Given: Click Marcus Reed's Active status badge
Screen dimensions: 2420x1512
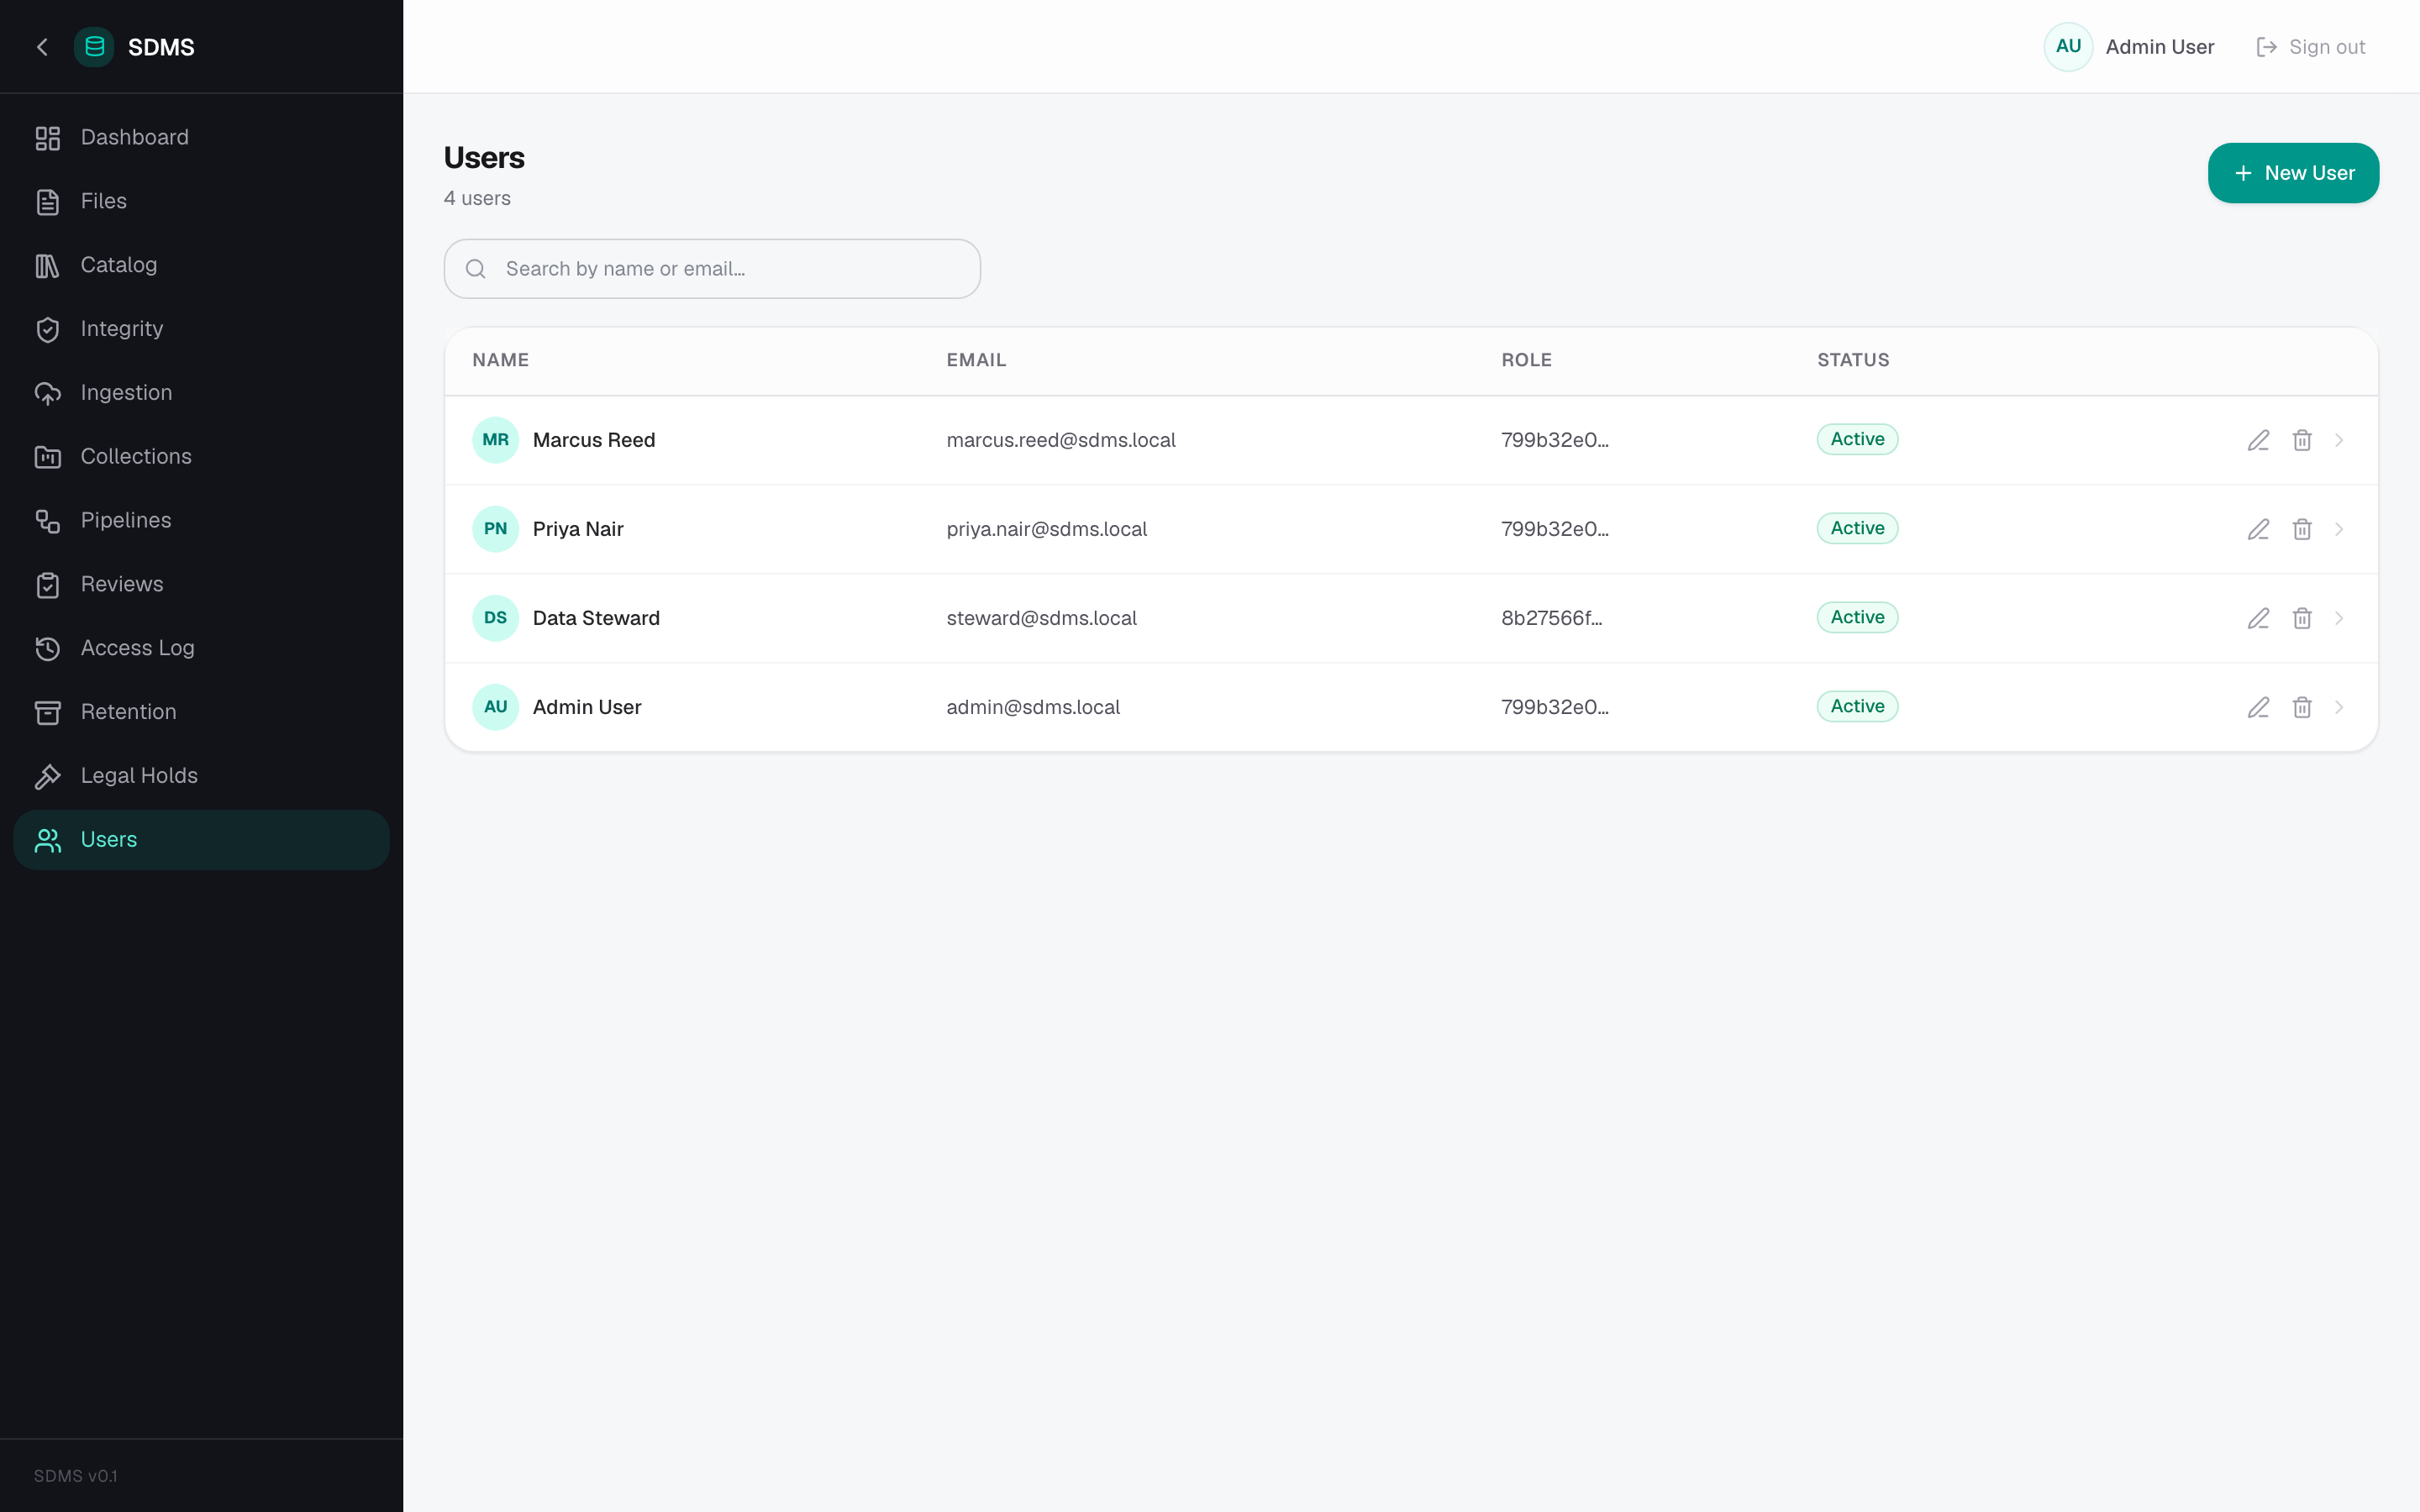Looking at the screenshot, I should tap(1857, 440).
